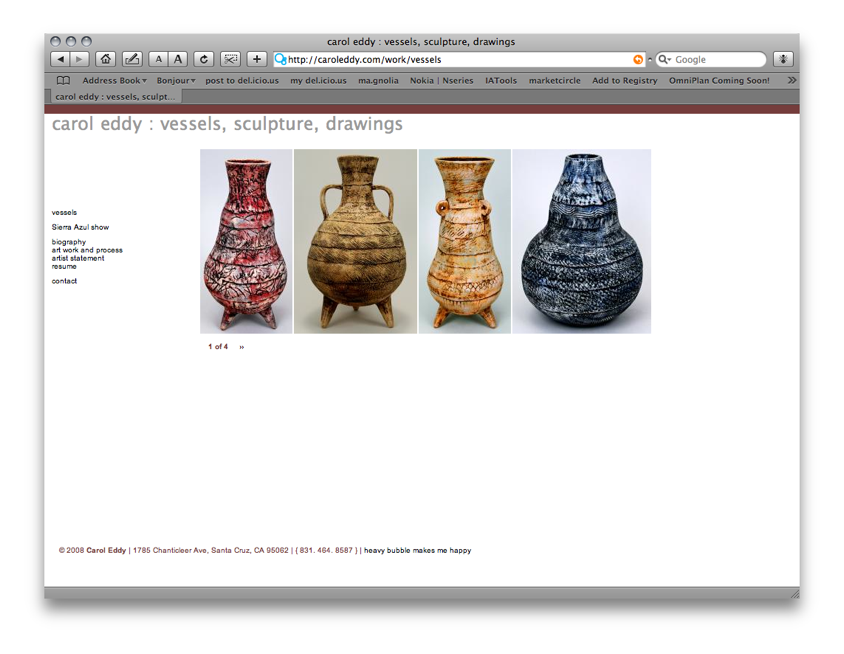This screenshot has height=654, width=844.
Task: Open the ma.gnolia bookmark
Action: [x=378, y=80]
